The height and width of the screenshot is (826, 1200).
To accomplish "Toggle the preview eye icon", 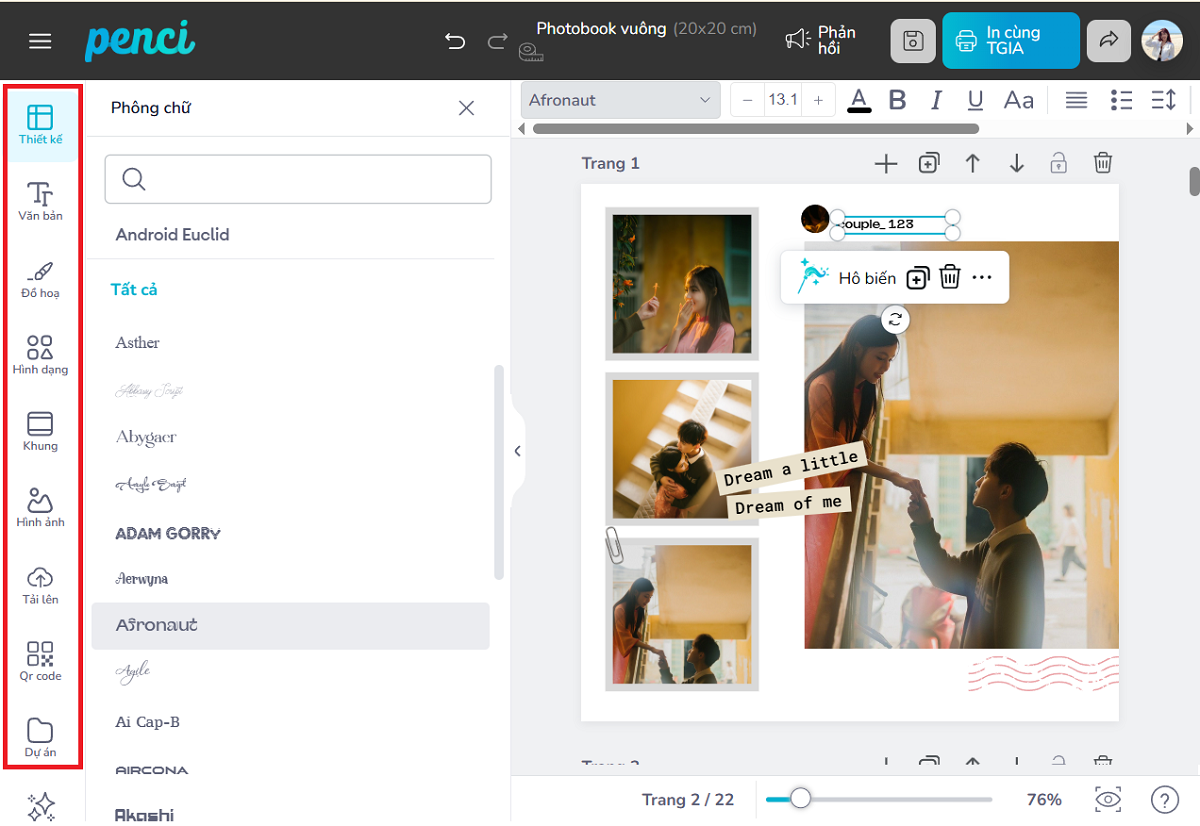I will click(x=1107, y=799).
